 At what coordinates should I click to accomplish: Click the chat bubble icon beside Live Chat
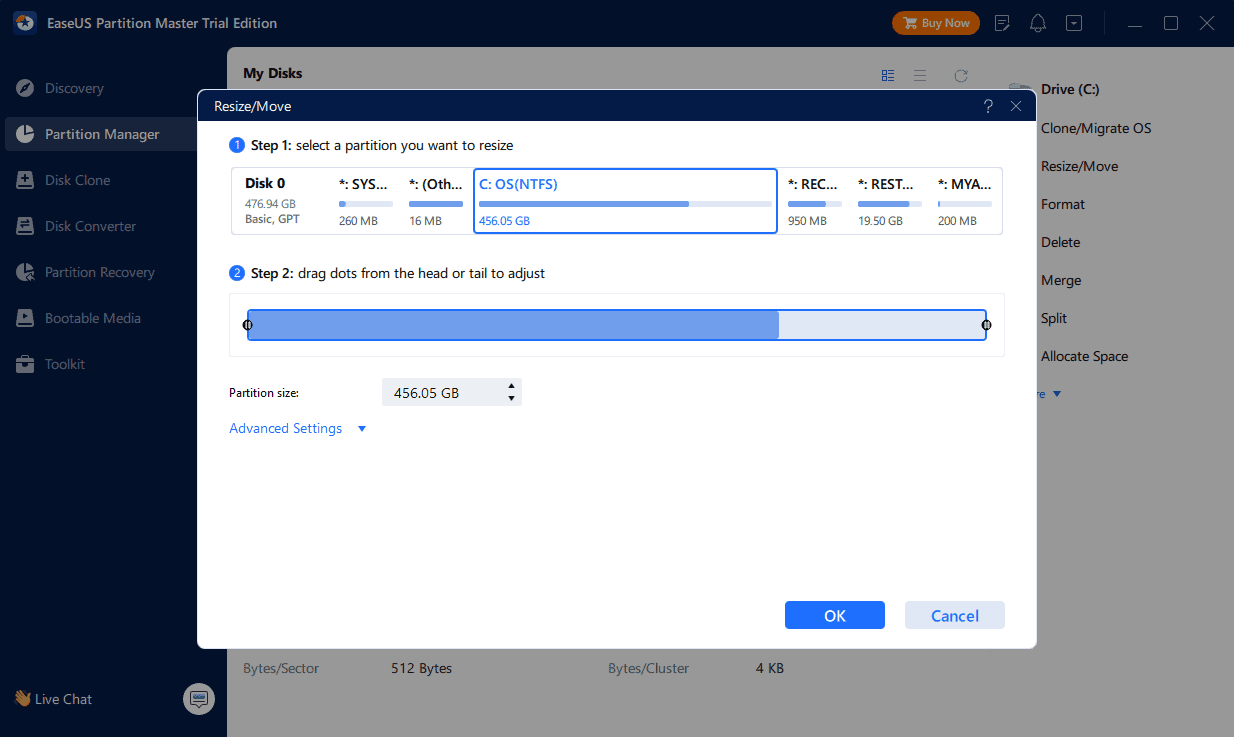[x=199, y=698]
